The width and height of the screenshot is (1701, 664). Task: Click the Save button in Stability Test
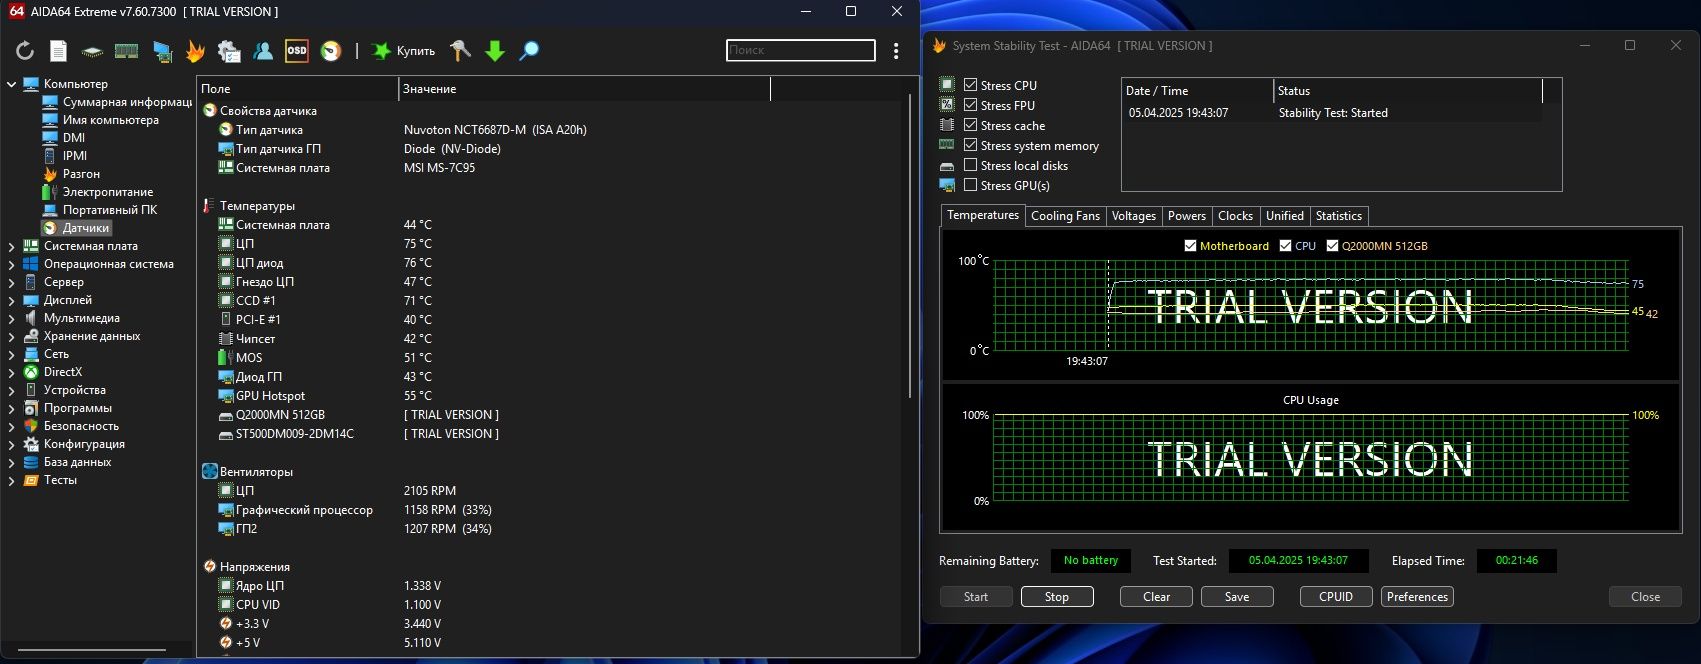click(1237, 597)
